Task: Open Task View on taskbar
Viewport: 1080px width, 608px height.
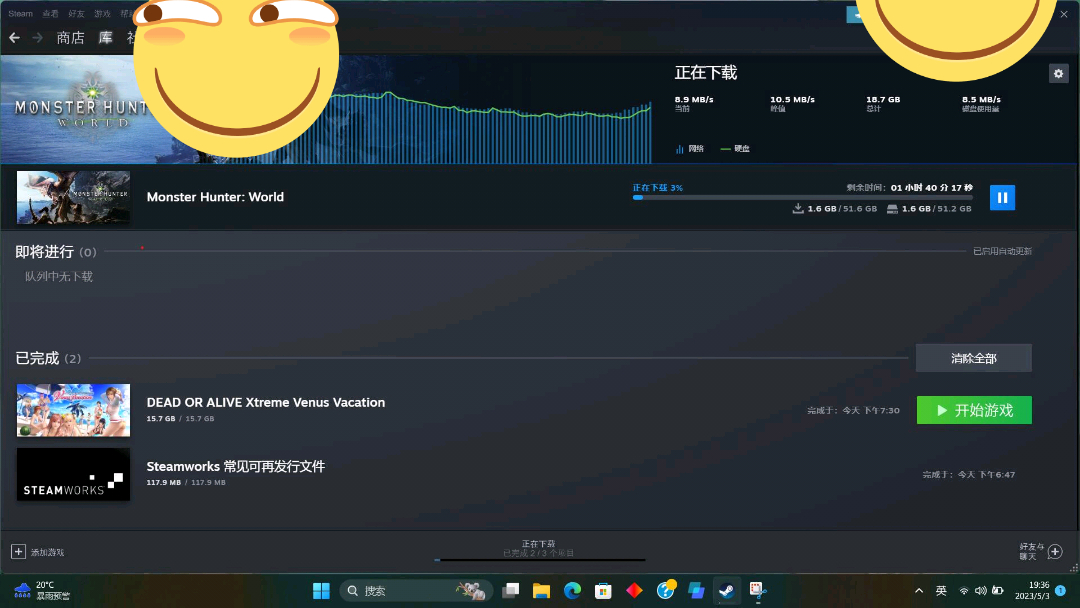Action: (x=510, y=591)
